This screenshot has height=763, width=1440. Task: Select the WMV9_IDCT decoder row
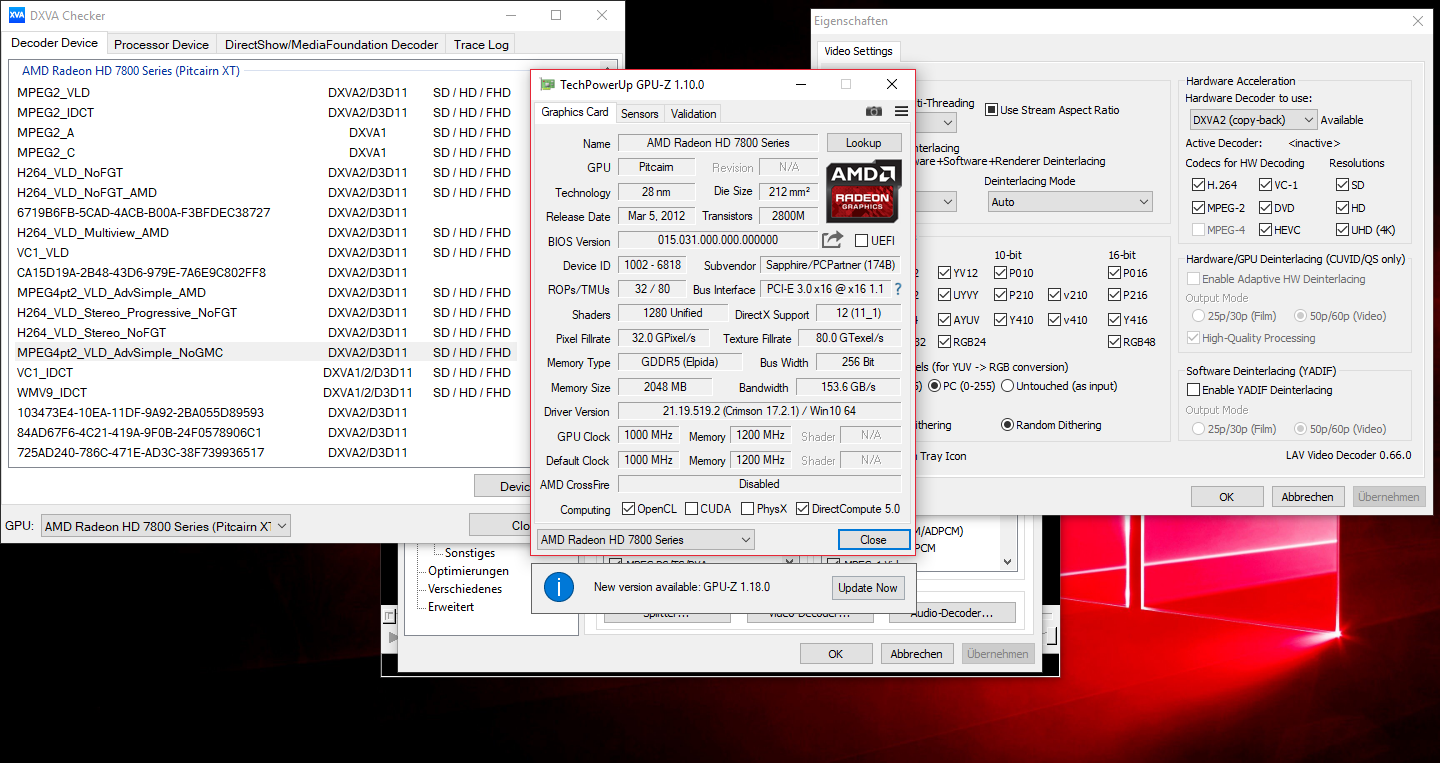tap(268, 392)
